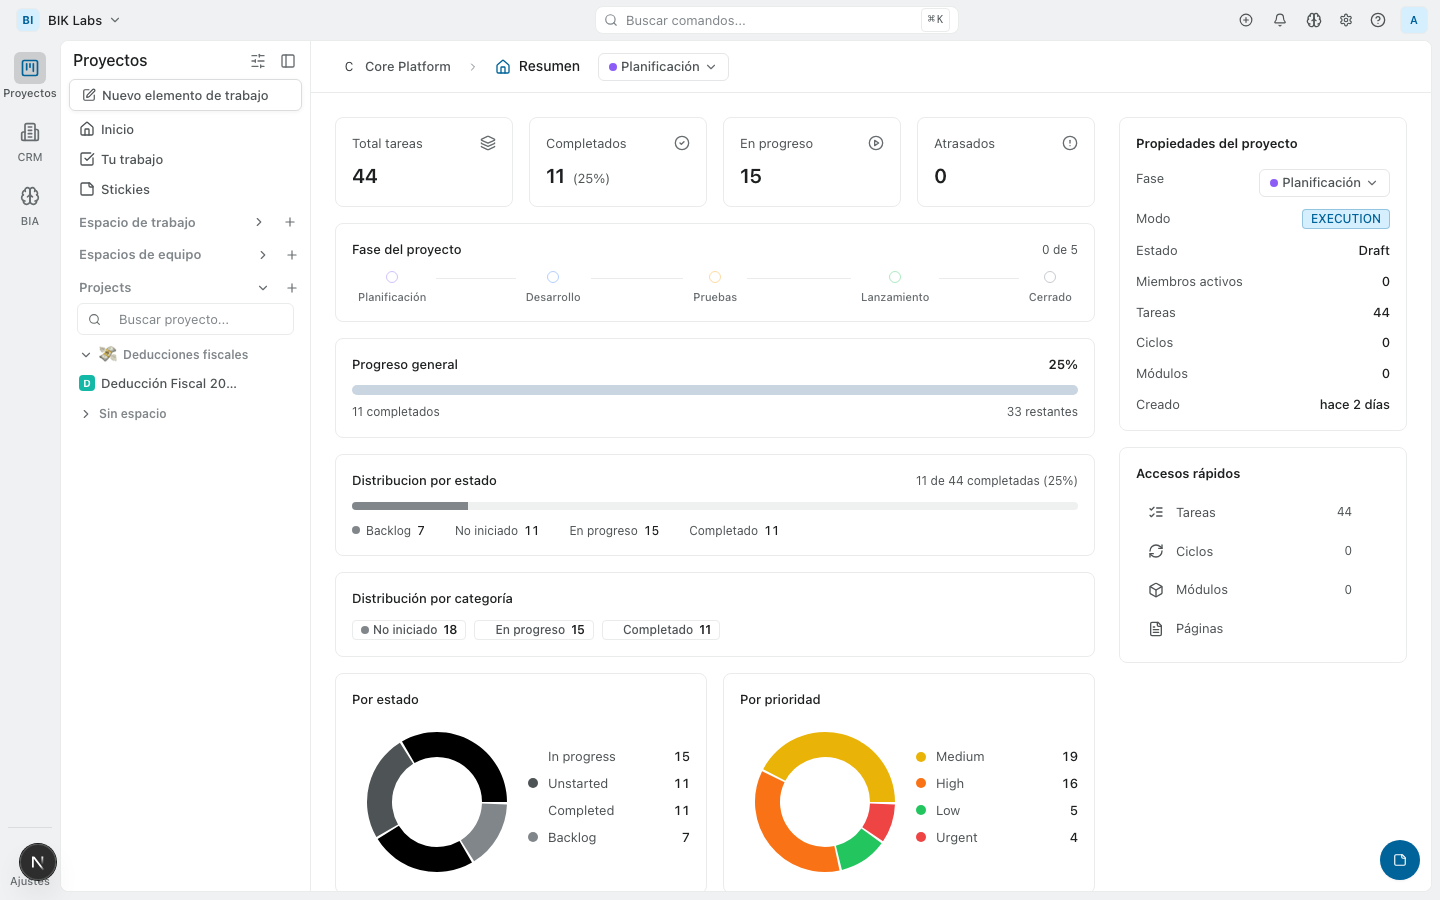Mark the Pruebas phase milestone circle

[714, 277]
